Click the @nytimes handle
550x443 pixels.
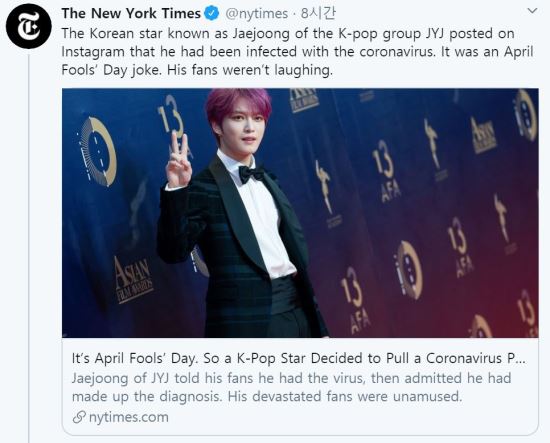tap(256, 14)
